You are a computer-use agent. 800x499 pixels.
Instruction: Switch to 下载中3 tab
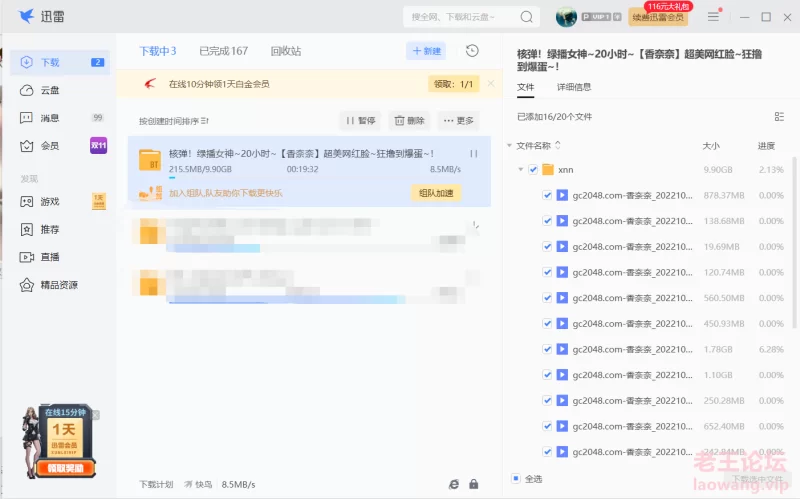[158, 51]
